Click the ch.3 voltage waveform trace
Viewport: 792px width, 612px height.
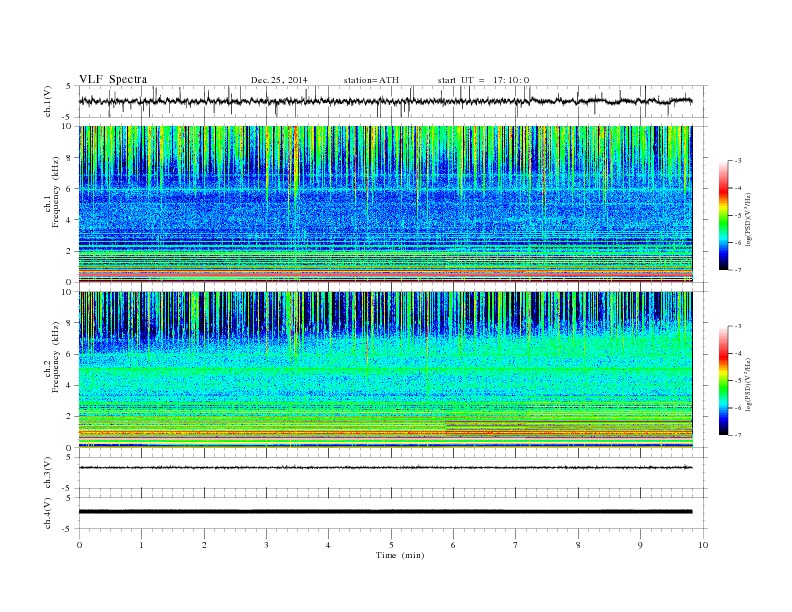[x=385, y=468]
